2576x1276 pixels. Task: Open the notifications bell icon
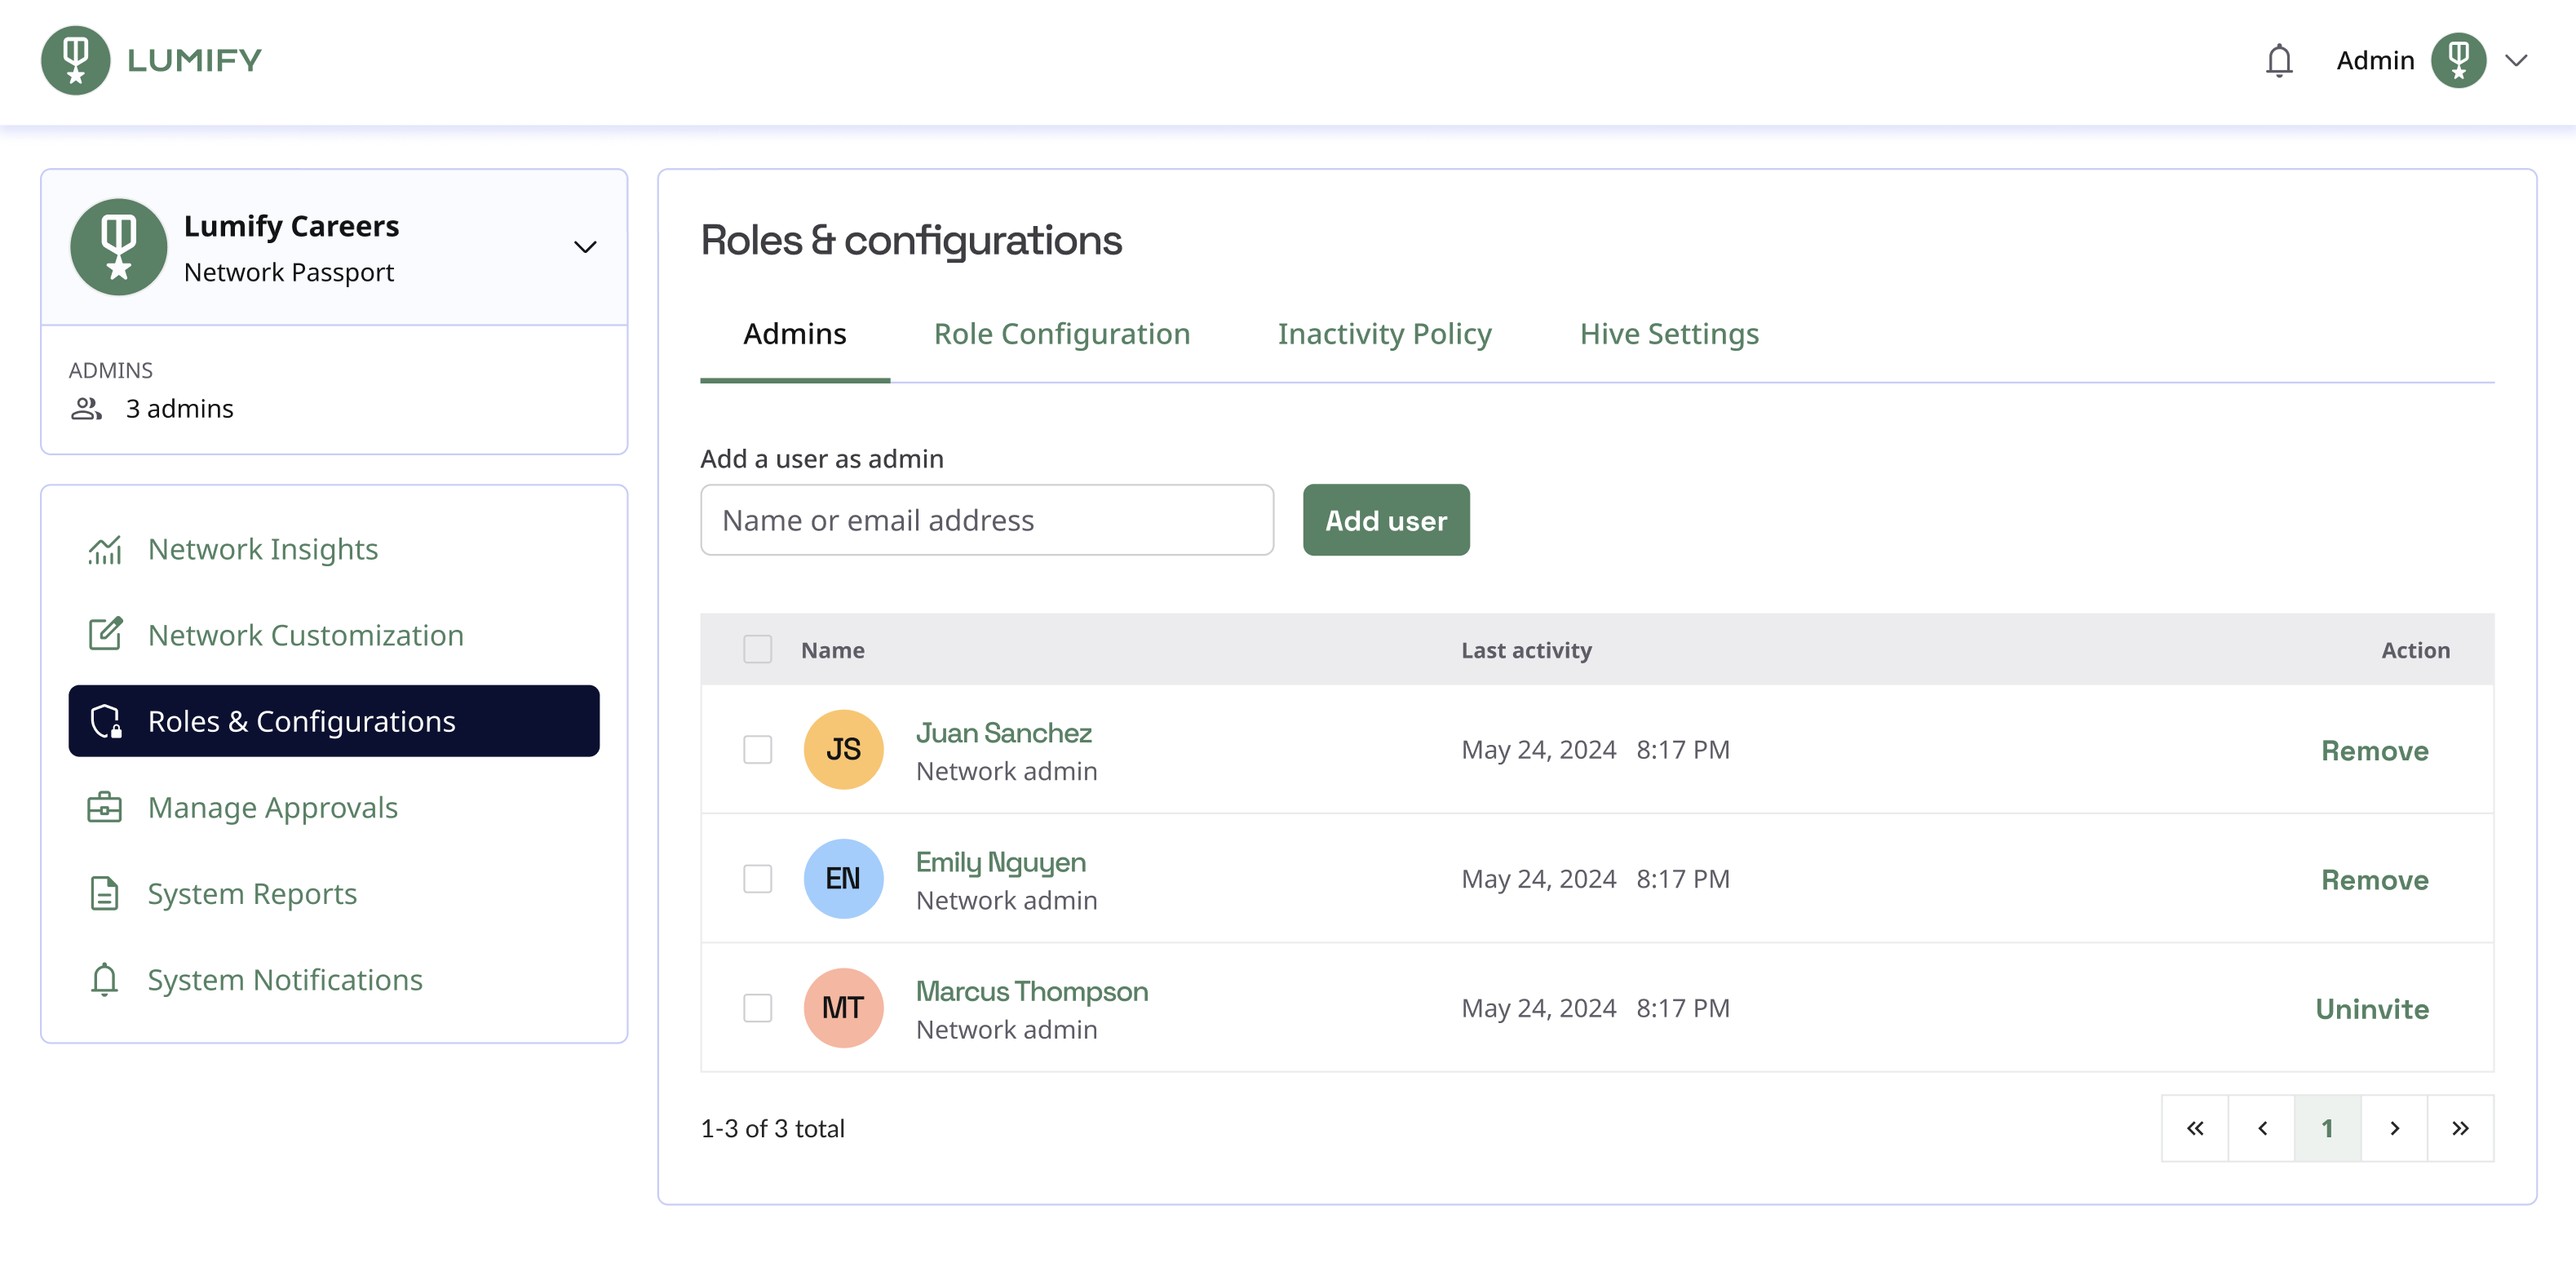click(2279, 61)
